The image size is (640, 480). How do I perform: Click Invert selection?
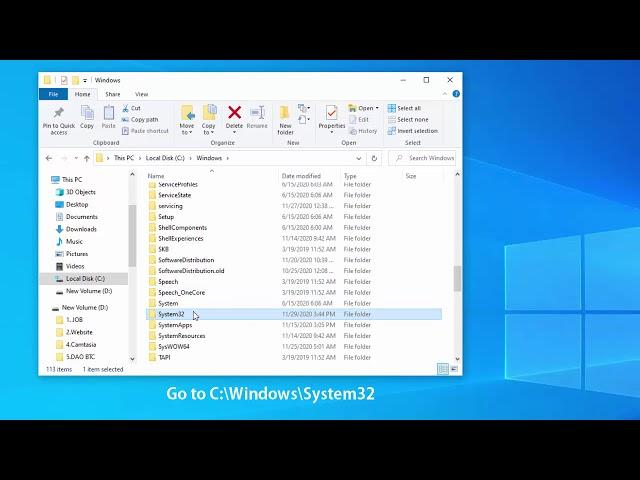[x=413, y=131]
